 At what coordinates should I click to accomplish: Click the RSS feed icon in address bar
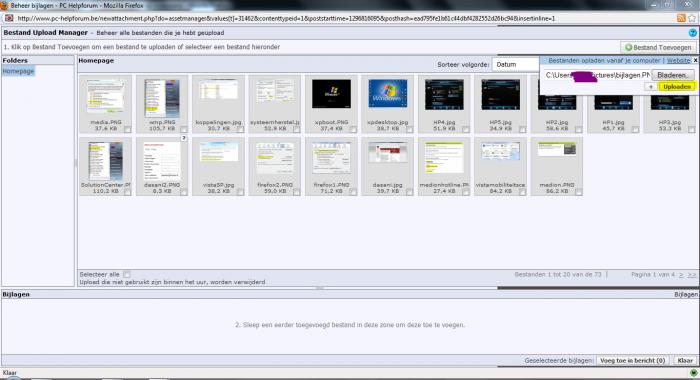click(681, 18)
